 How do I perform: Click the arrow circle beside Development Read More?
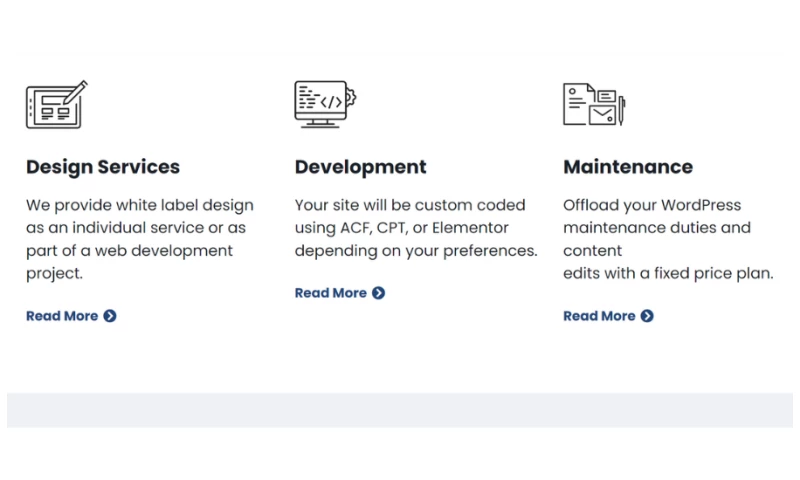tap(379, 293)
